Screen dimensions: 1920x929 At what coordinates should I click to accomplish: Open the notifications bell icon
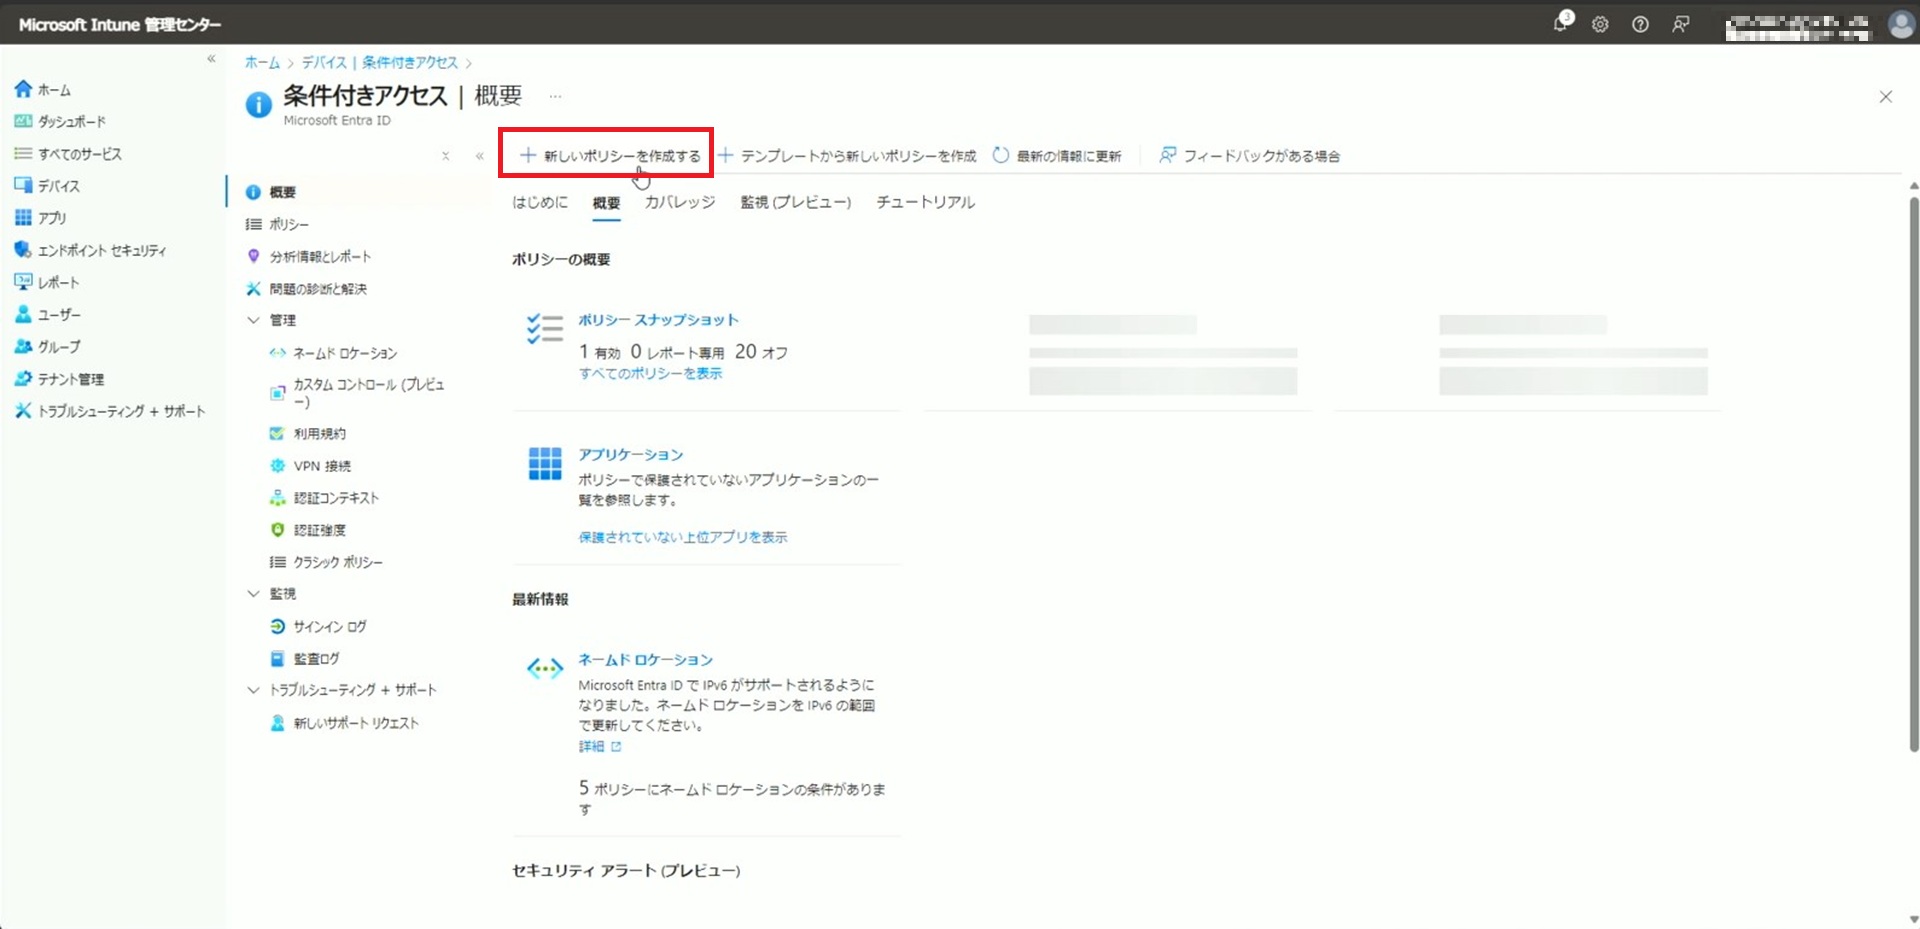1560,24
